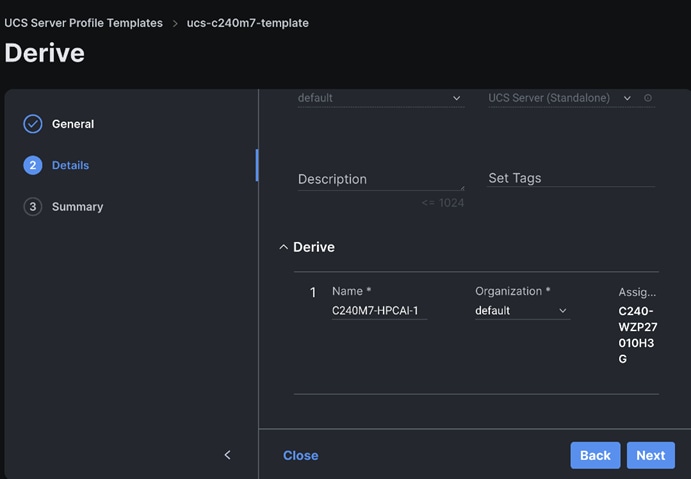Viewport: 691px width, 479px height.
Task: Open ucs-c240m7-template breadcrumb
Action: pos(248,23)
